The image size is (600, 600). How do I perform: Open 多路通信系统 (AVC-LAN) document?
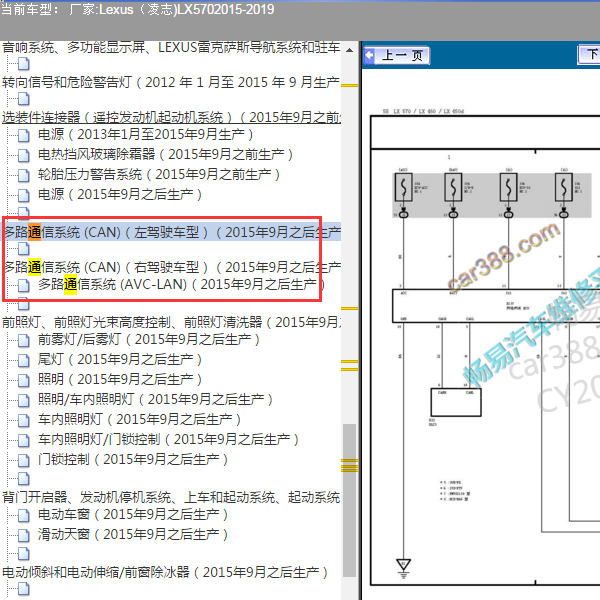(x=181, y=284)
